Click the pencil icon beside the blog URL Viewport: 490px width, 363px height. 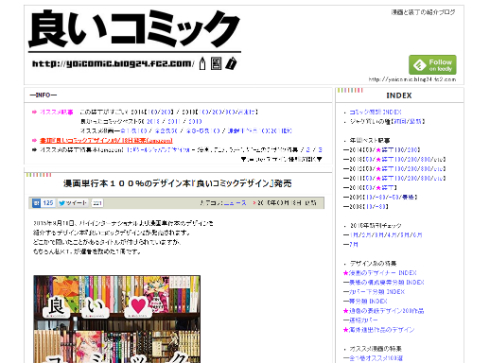202,63
